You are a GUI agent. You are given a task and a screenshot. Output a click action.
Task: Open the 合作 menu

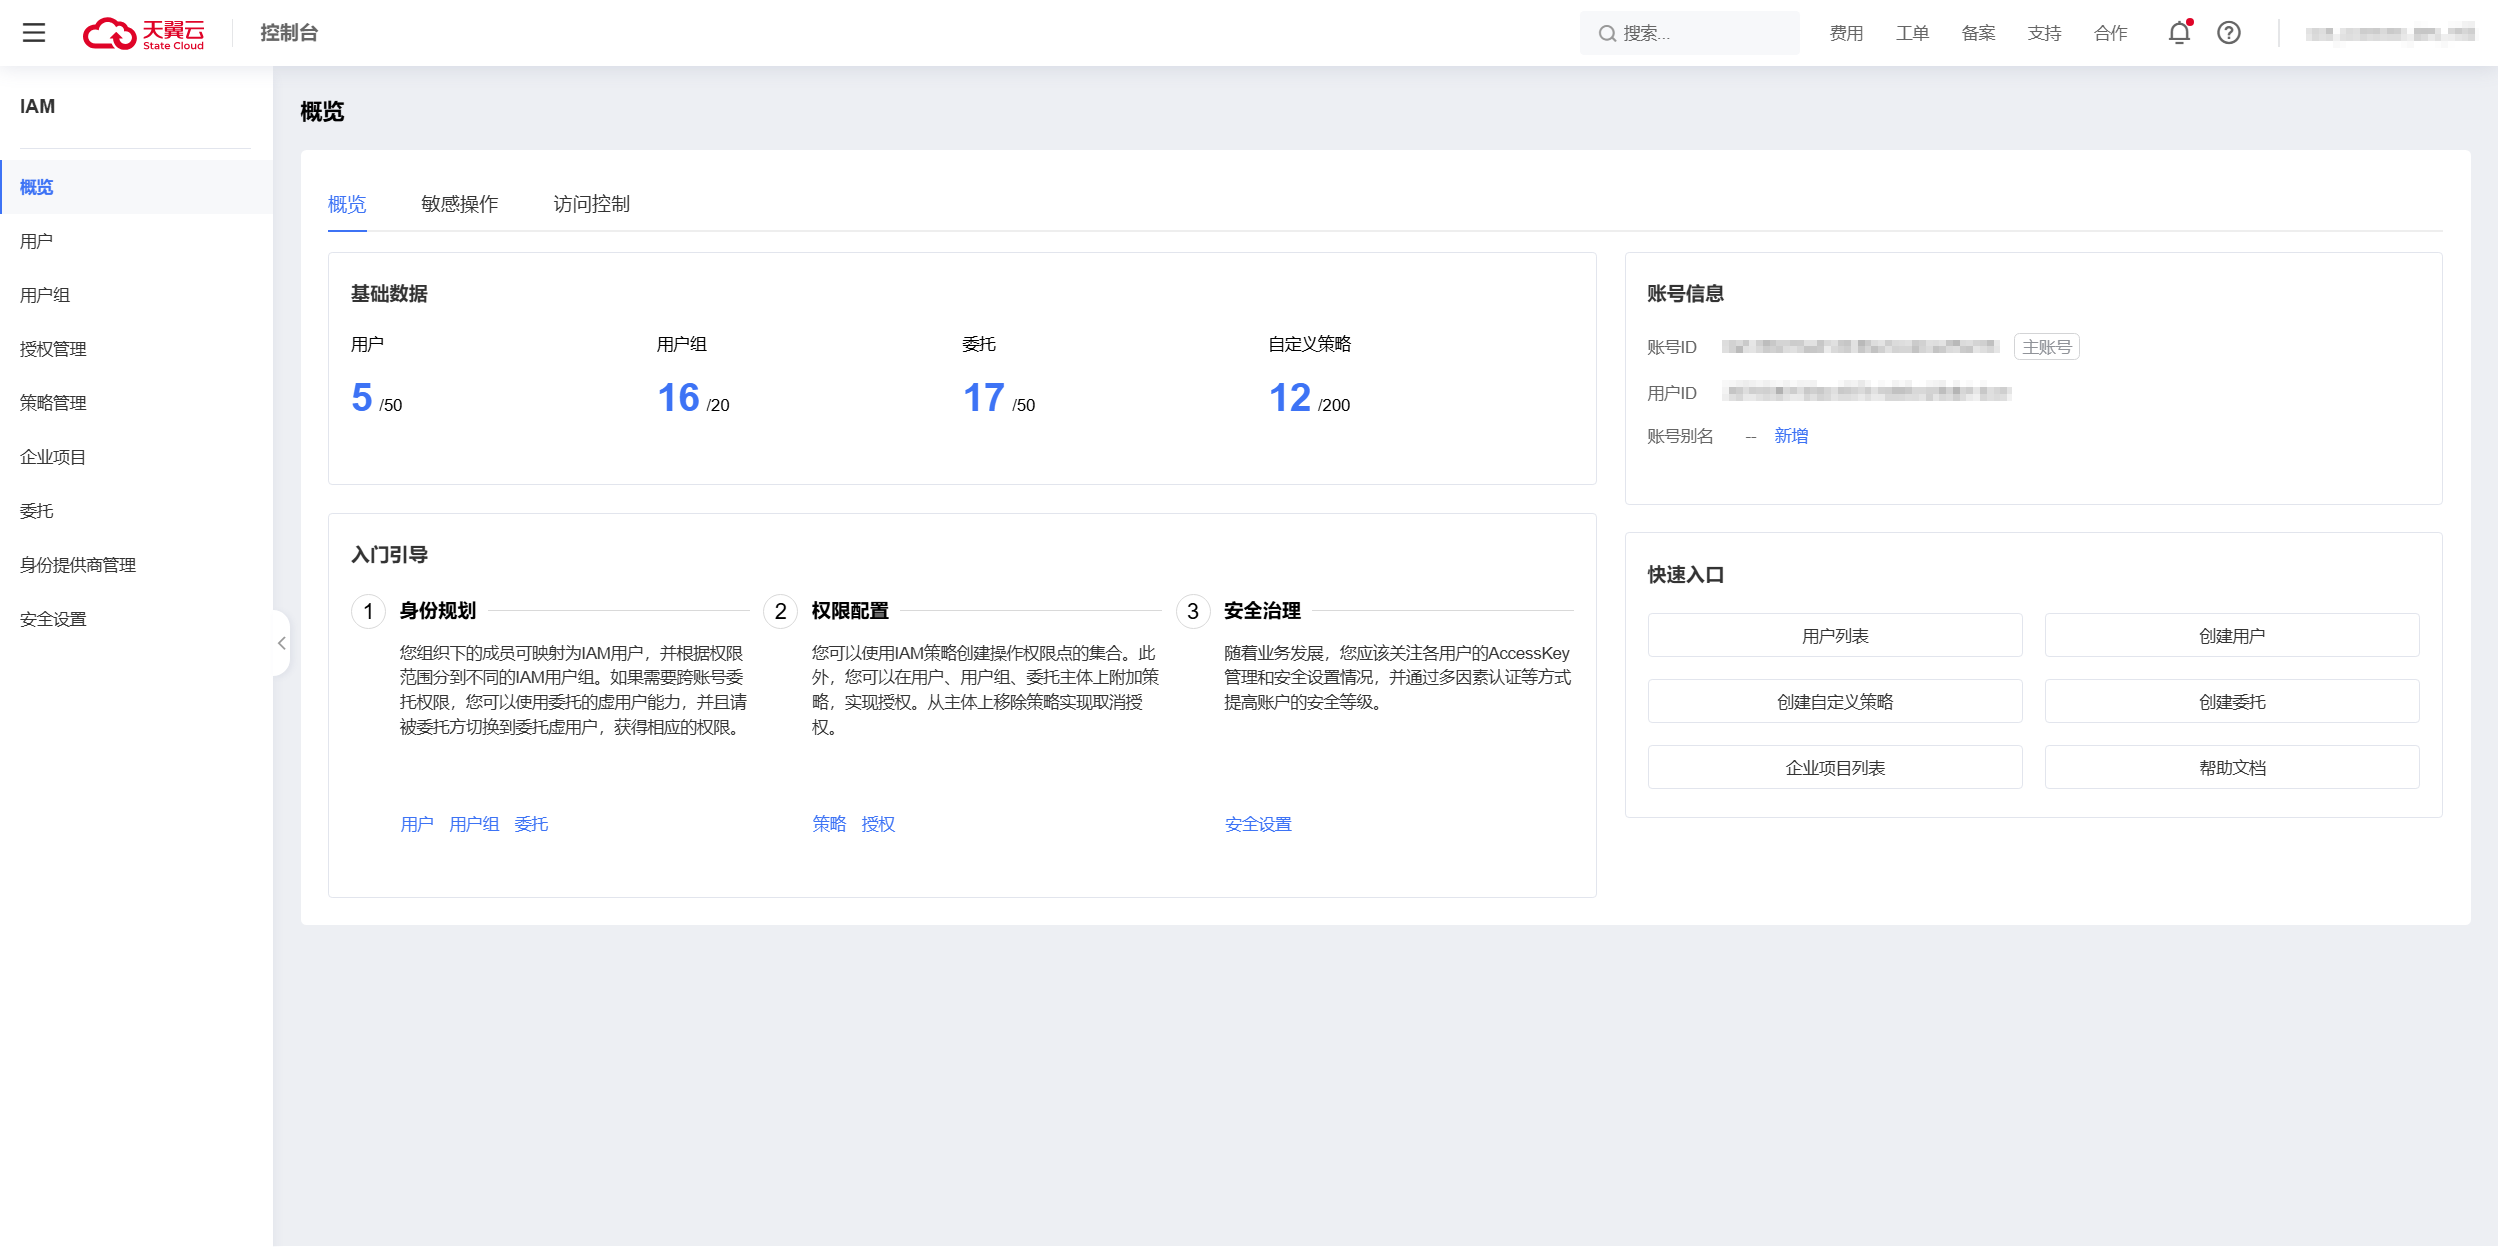[2110, 33]
